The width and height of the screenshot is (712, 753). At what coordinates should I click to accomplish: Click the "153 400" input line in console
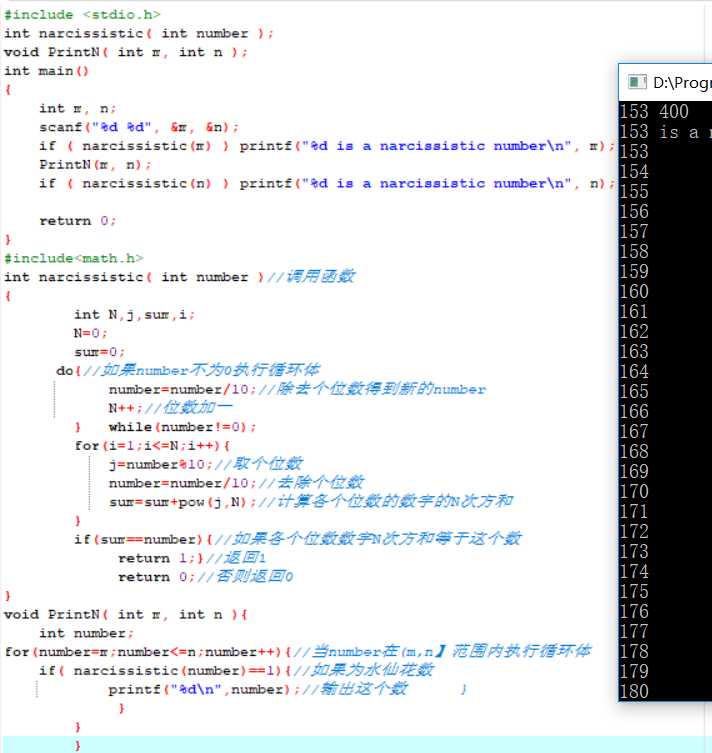coord(654,111)
